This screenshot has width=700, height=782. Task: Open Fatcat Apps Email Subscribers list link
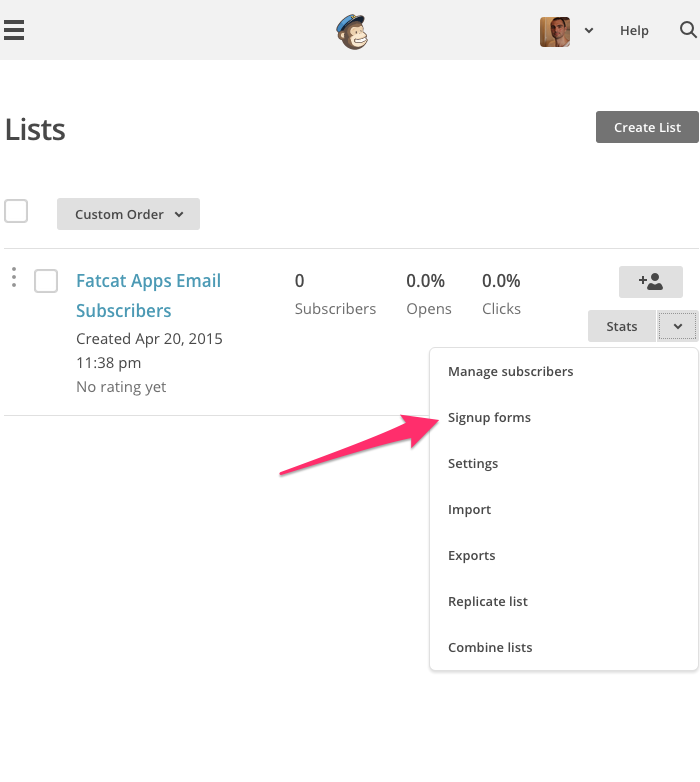point(148,295)
